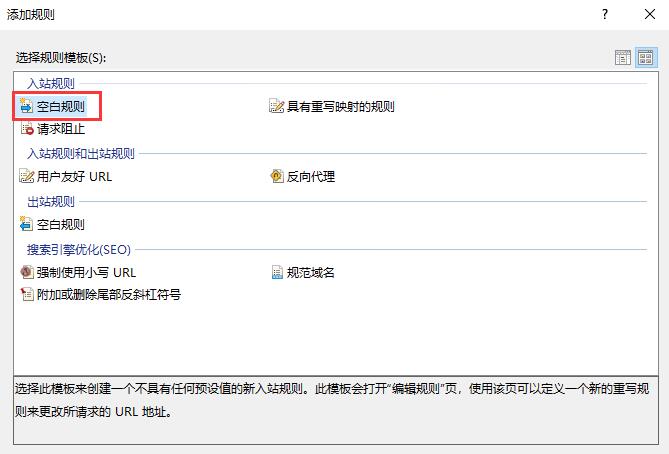Click the 具有重写映射的规则 icon

276,106
